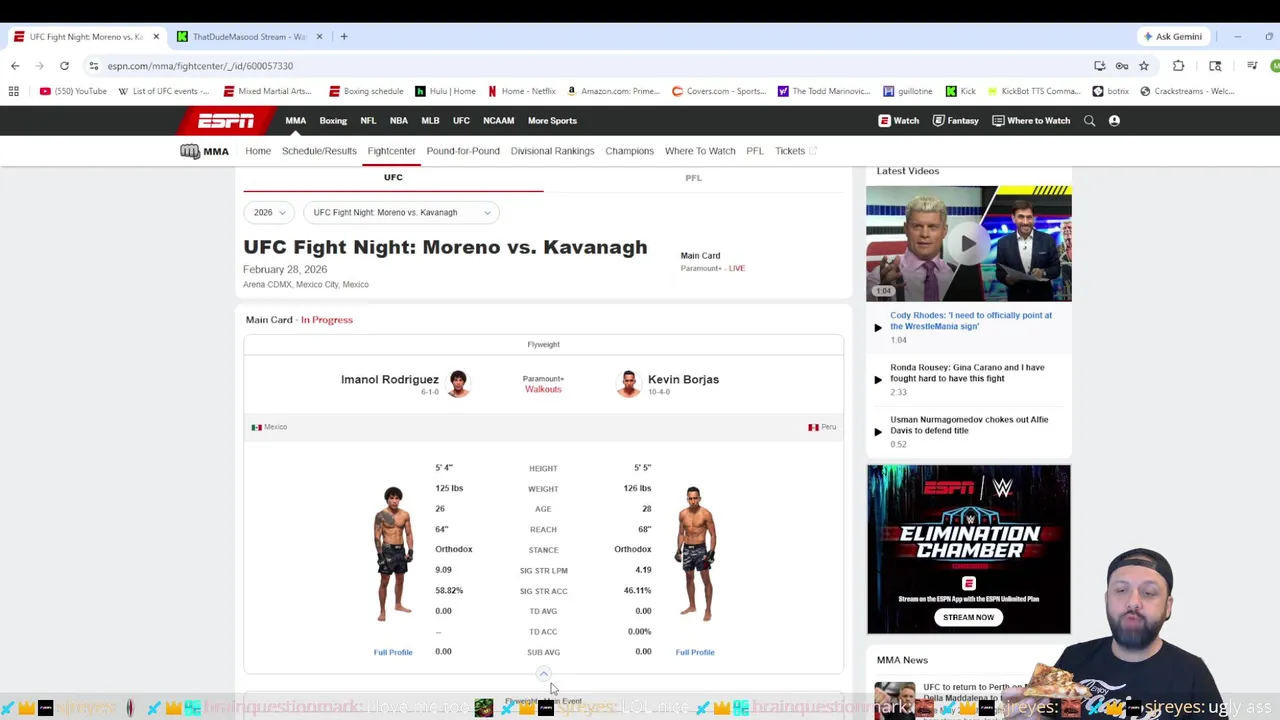The width and height of the screenshot is (1280, 720).
Task: Select NBA in ESPN top navigation
Action: coord(399,121)
